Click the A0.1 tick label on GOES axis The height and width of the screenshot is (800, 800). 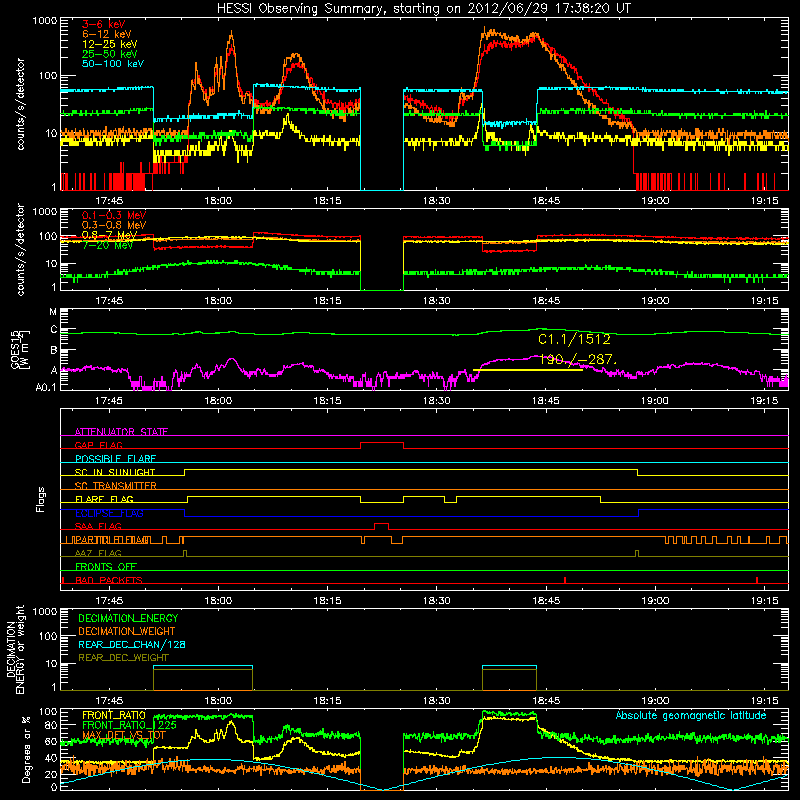[x=46, y=387]
